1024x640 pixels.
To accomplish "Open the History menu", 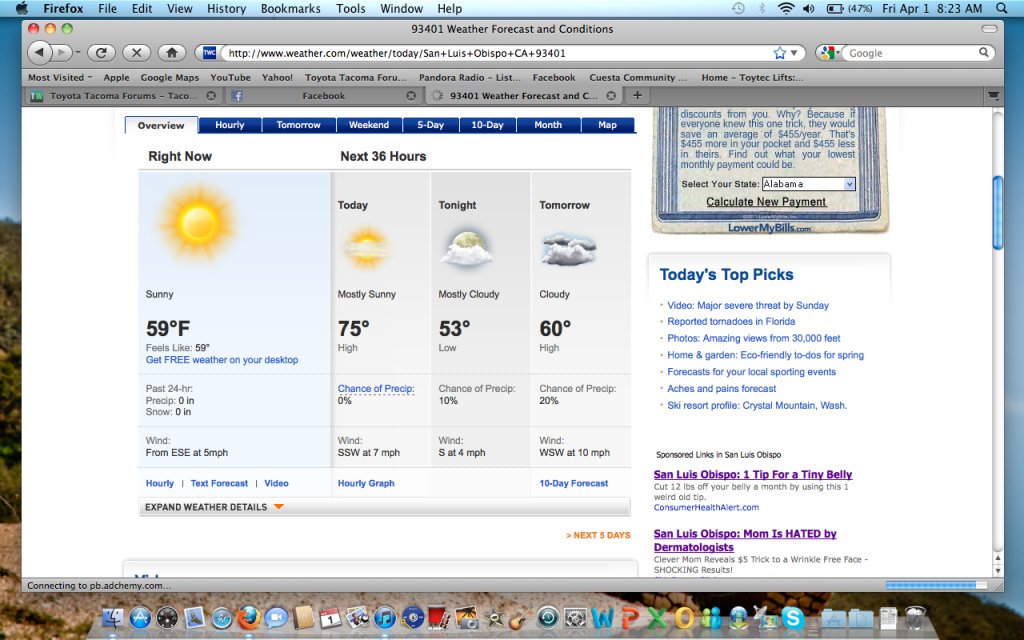I will pos(226,8).
